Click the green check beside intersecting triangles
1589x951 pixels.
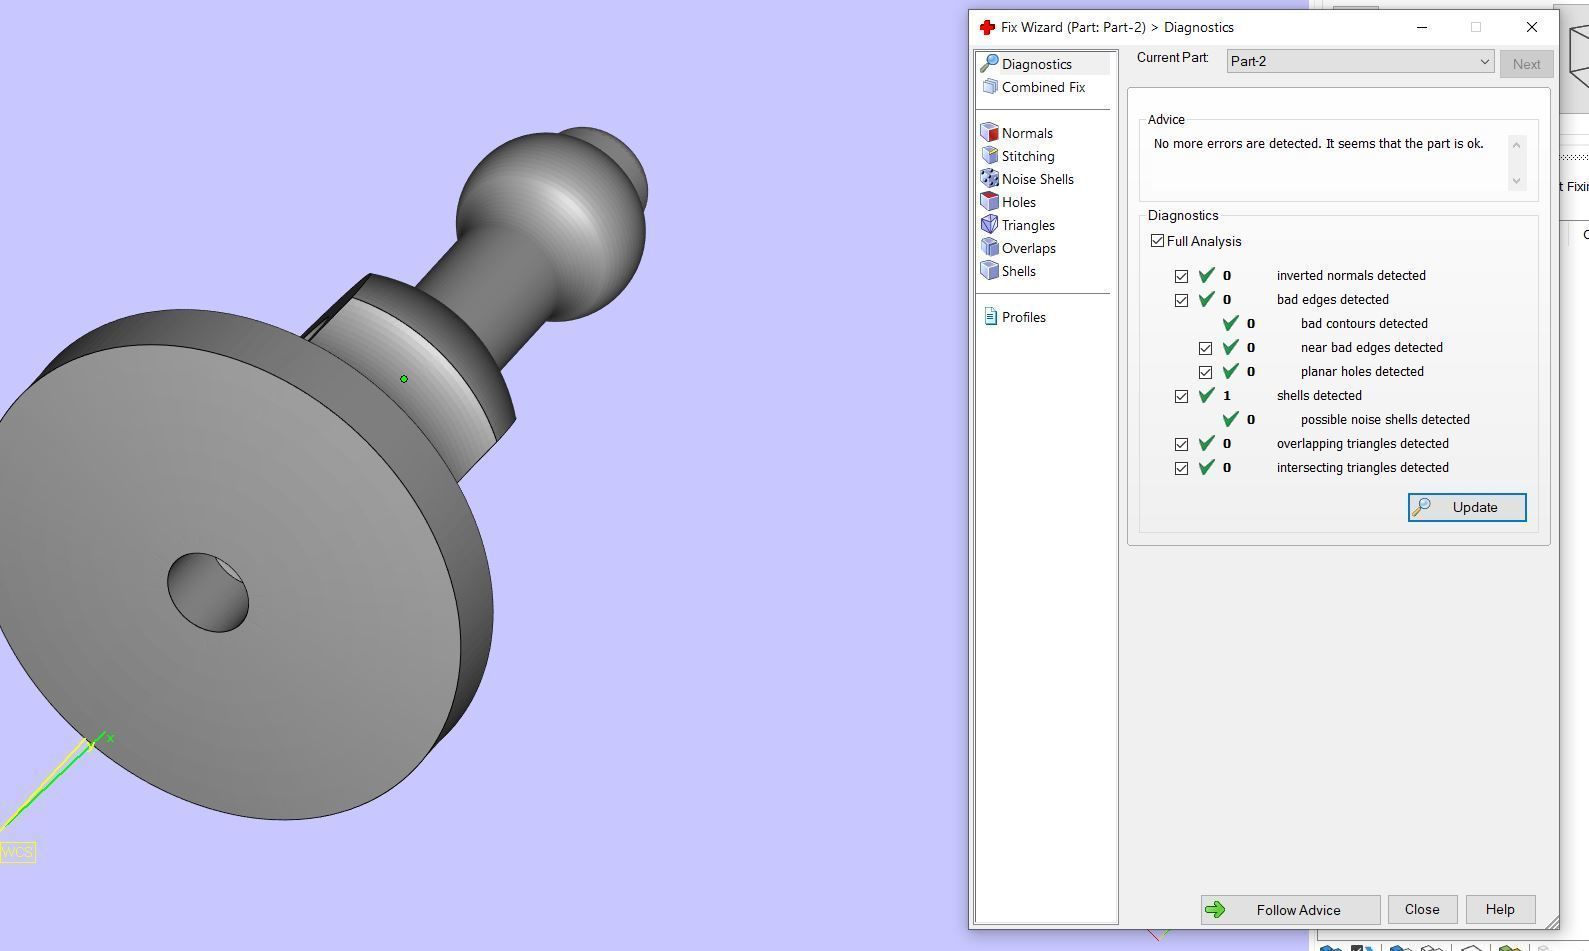point(1206,467)
